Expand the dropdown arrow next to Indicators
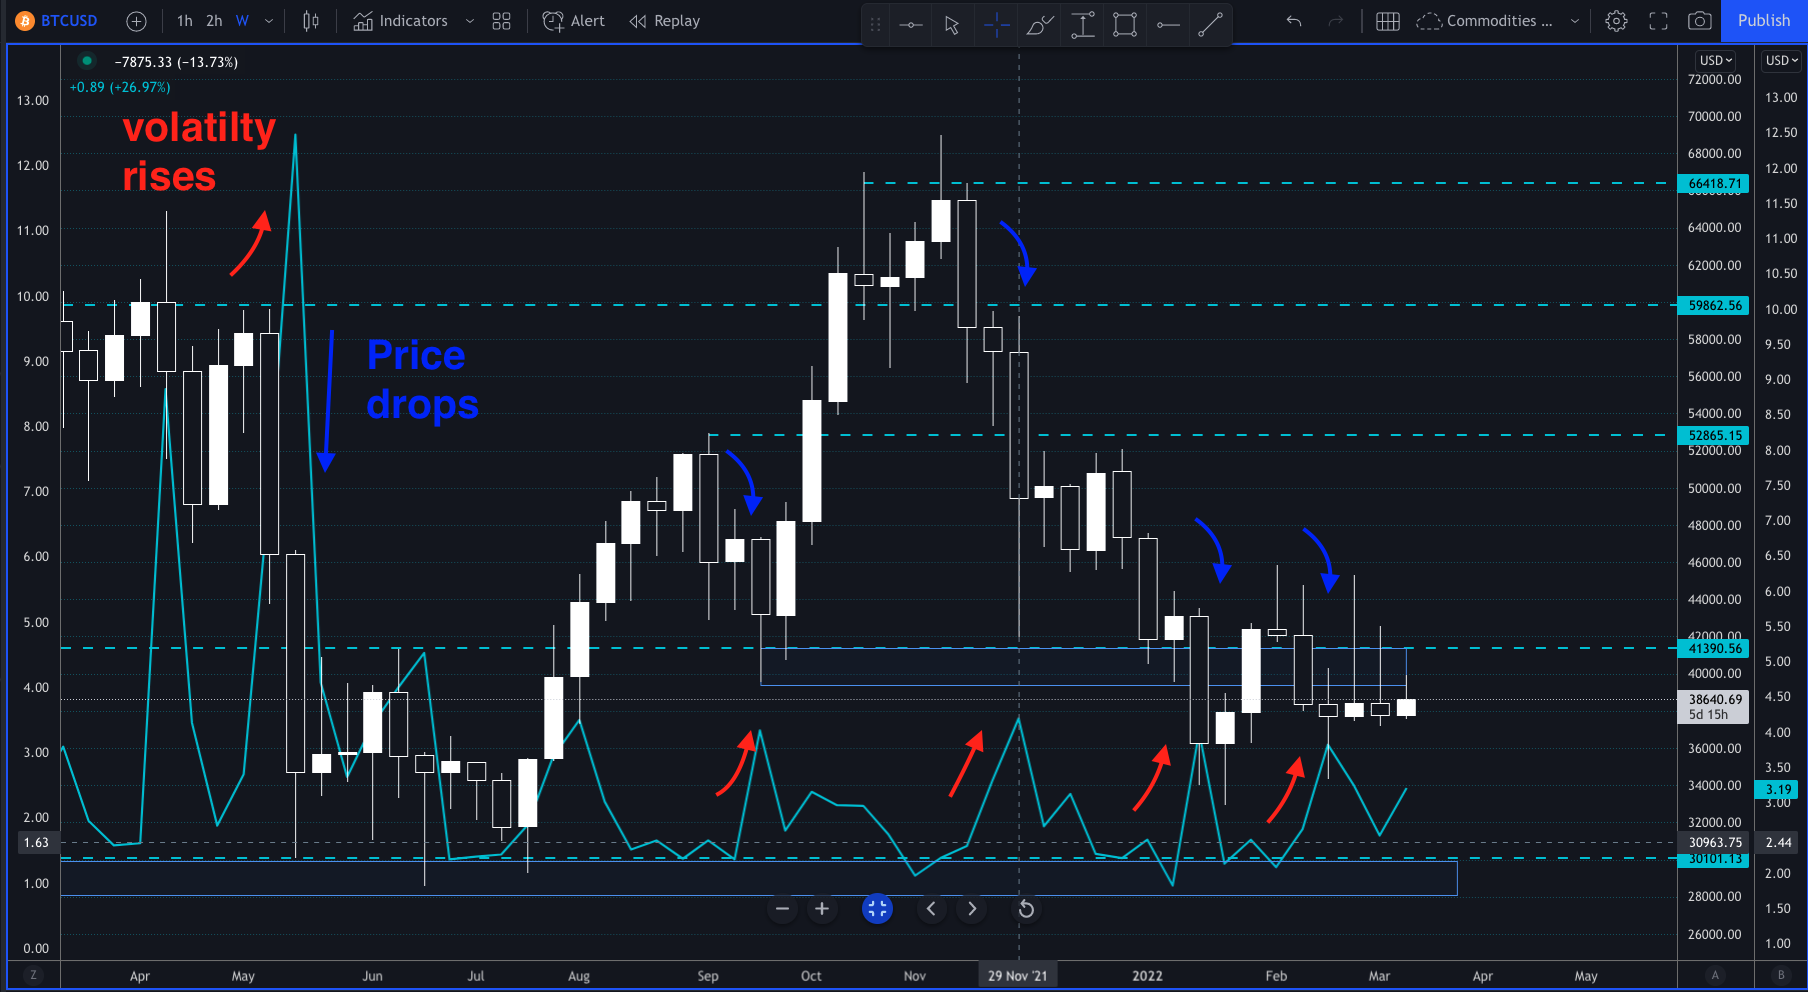1808x992 pixels. coord(469,21)
